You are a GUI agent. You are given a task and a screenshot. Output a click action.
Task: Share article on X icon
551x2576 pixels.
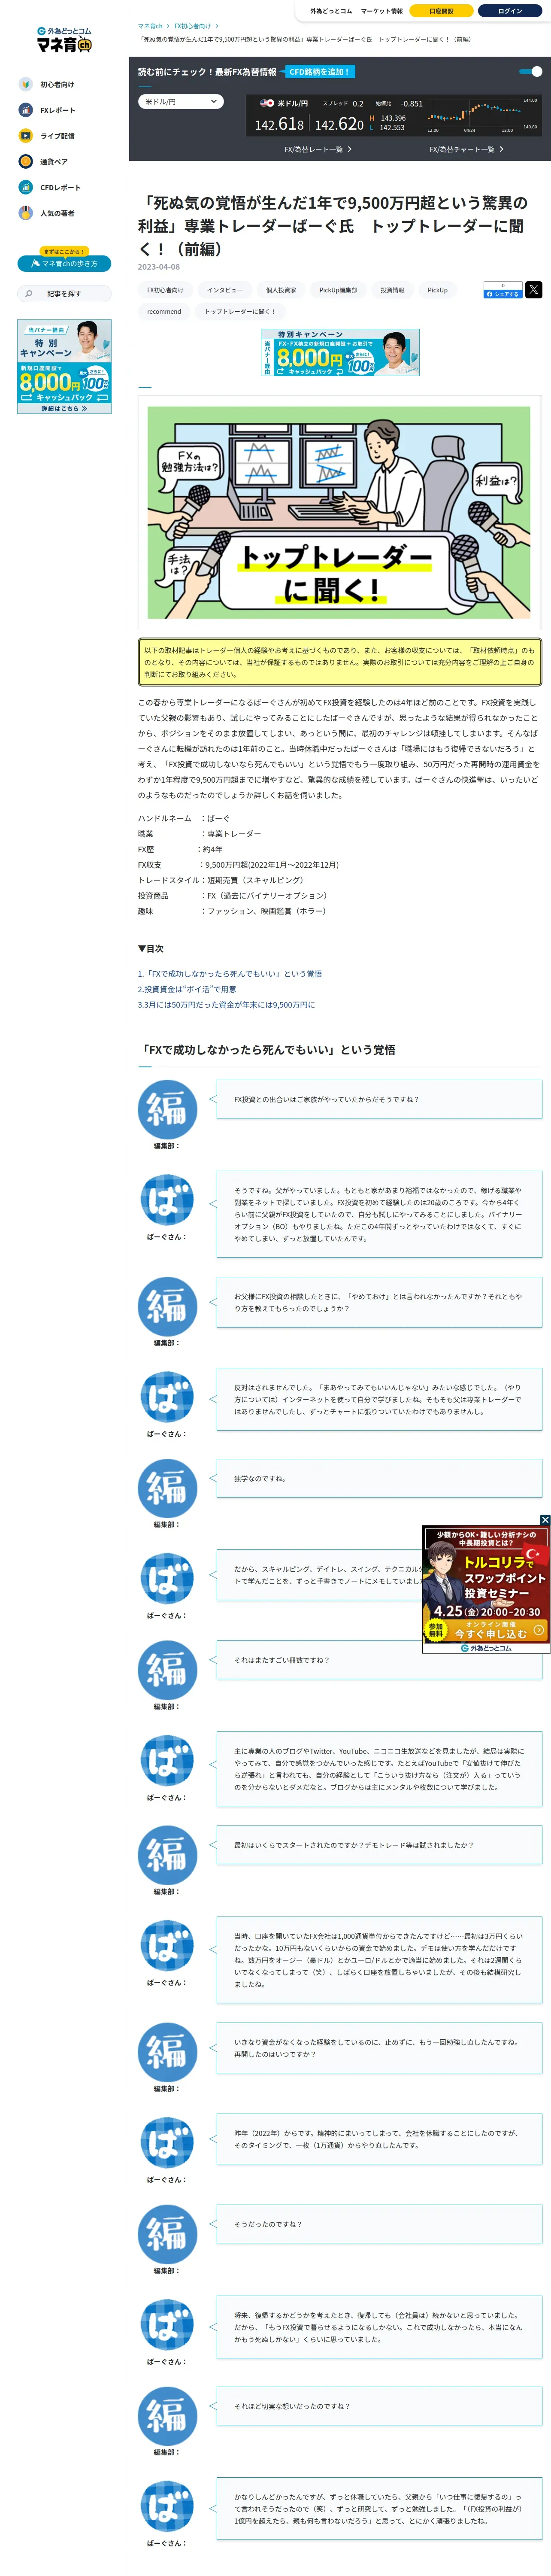[x=534, y=290]
